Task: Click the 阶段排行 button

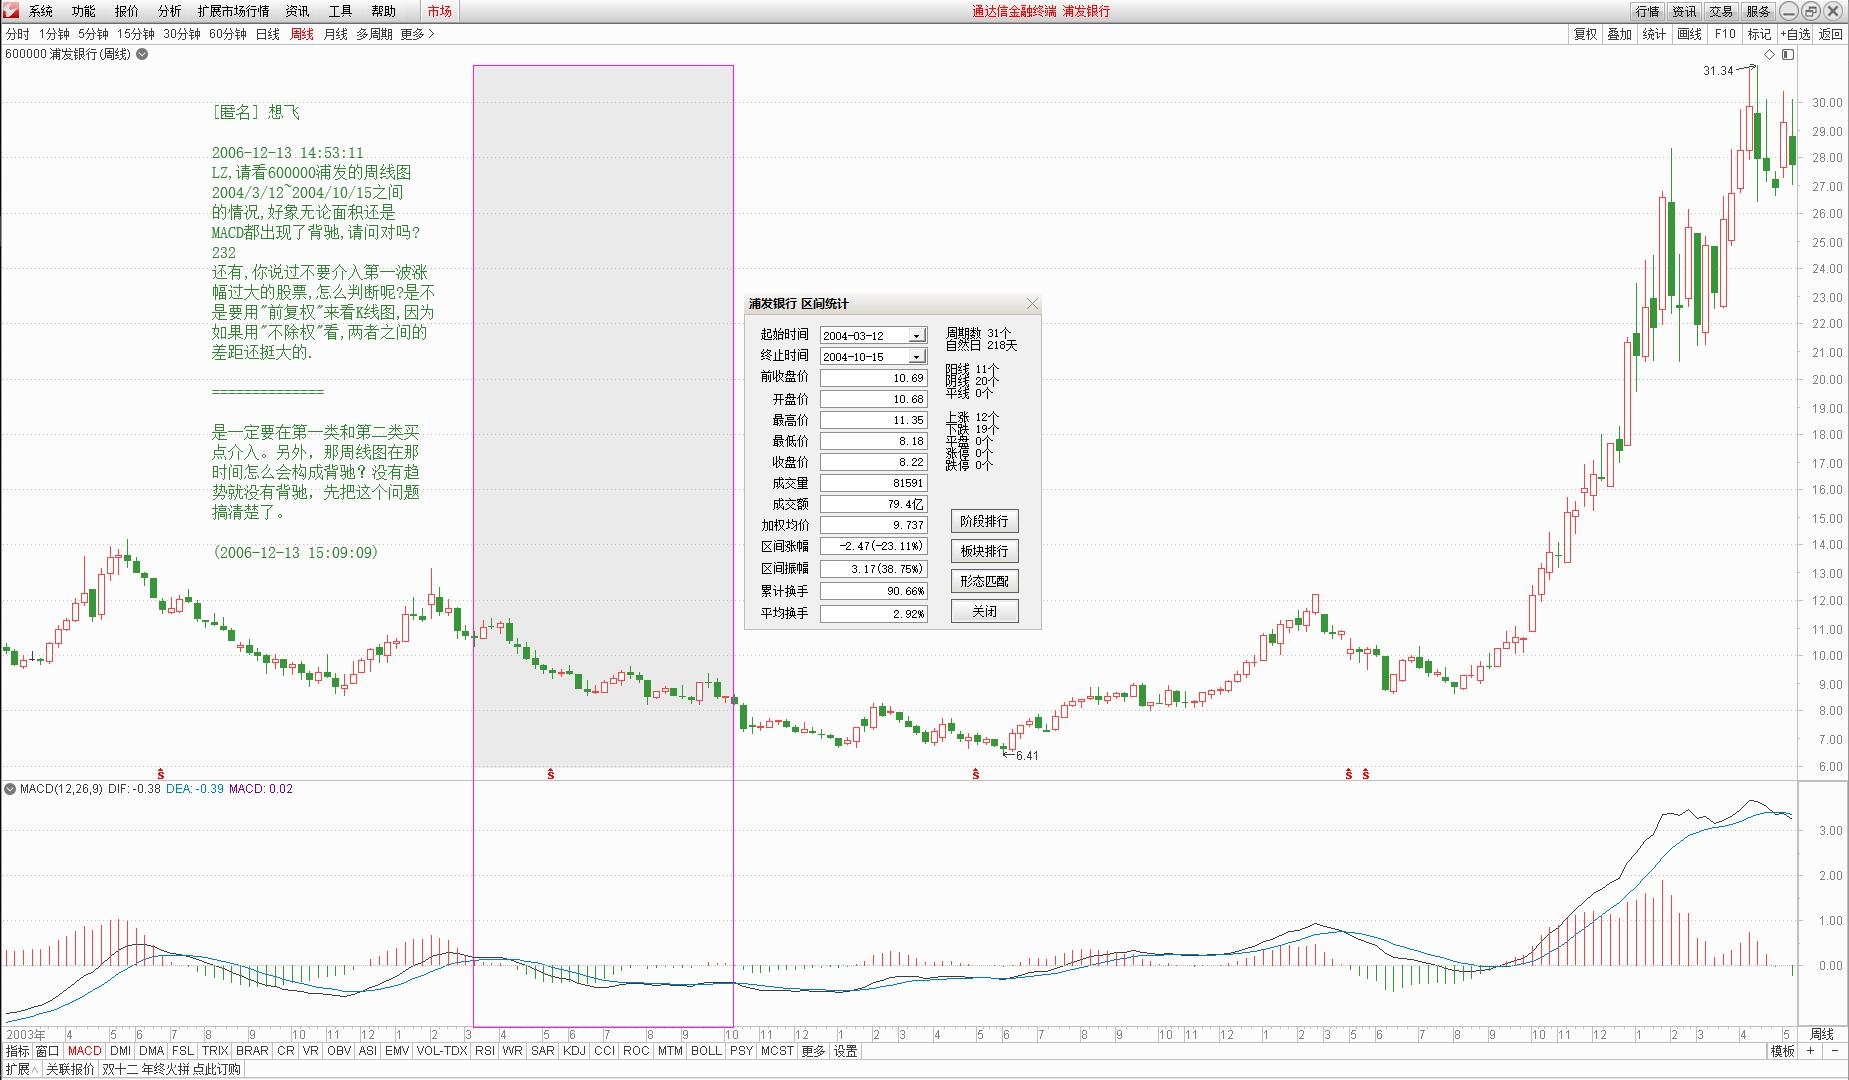Action: (984, 521)
